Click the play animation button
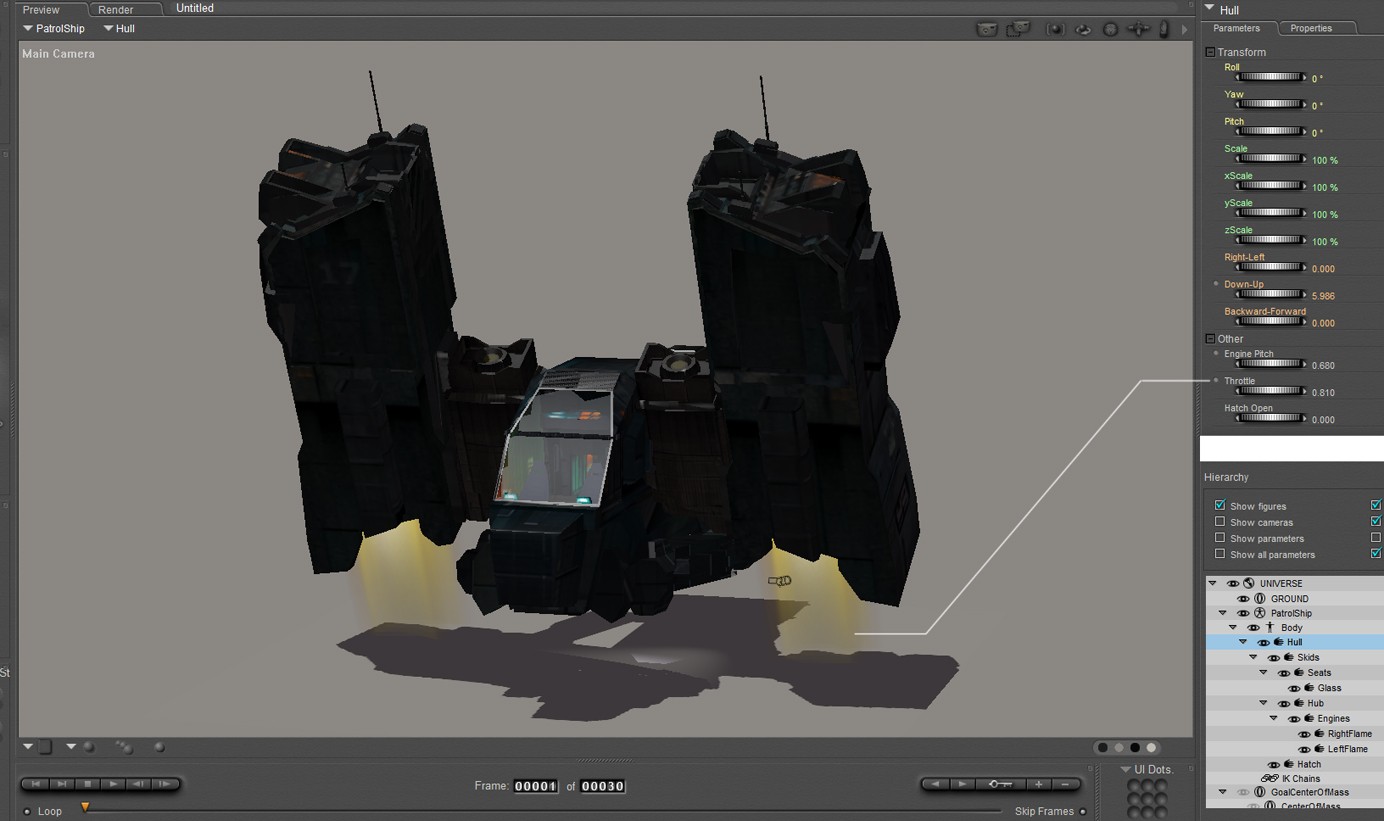 coord(114,784)
